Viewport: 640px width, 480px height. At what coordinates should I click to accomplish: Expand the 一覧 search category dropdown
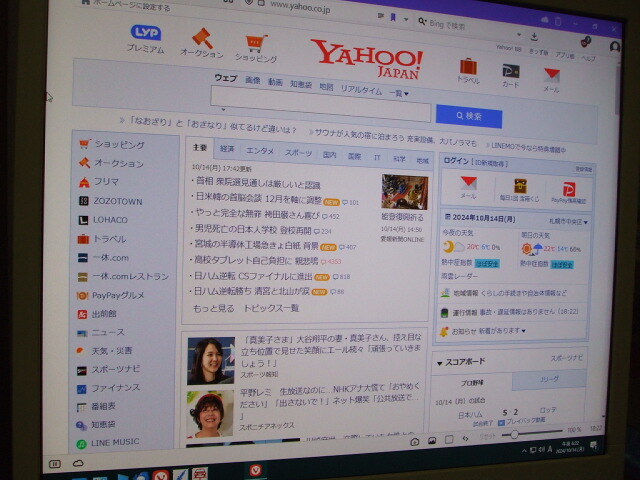point(399,93)
